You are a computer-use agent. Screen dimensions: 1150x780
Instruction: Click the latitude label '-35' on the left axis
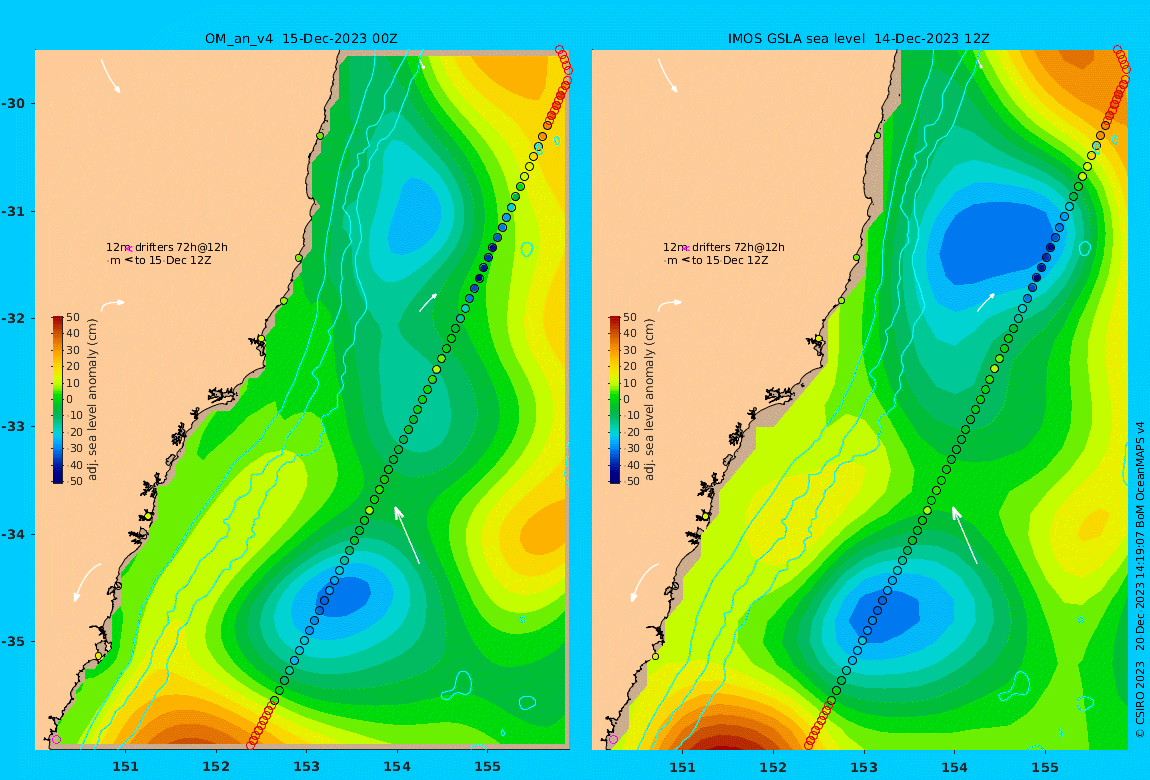tap(12, 641)
